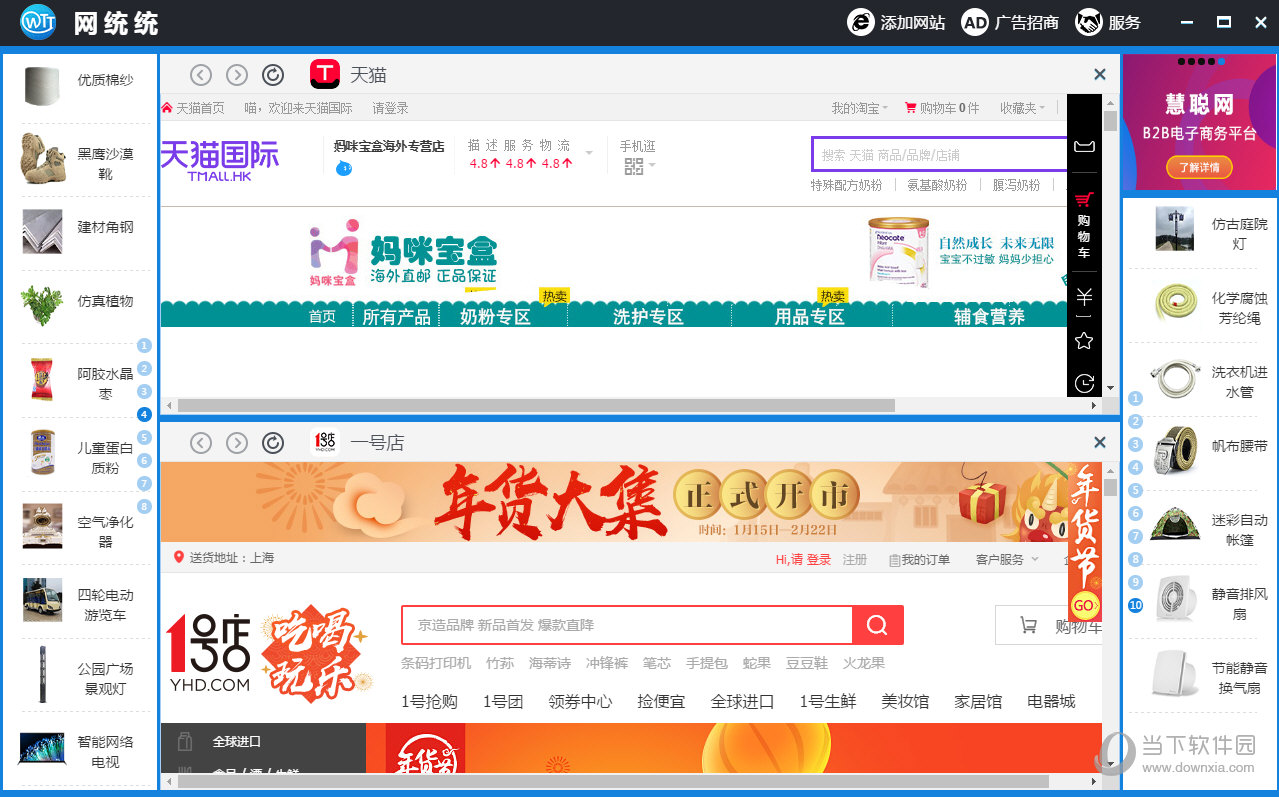1279x797 pixels.
Task: Open the 公园广场景观灯 product item
Action: (80, 674)
